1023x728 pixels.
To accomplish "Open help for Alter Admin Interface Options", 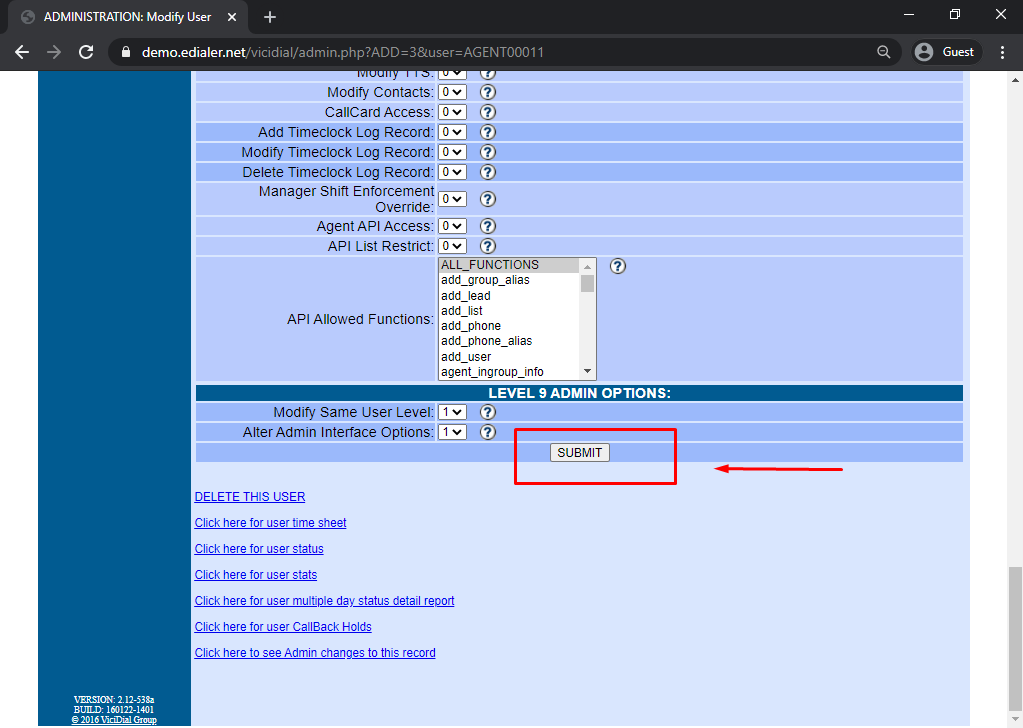I will tap(487, 432).
